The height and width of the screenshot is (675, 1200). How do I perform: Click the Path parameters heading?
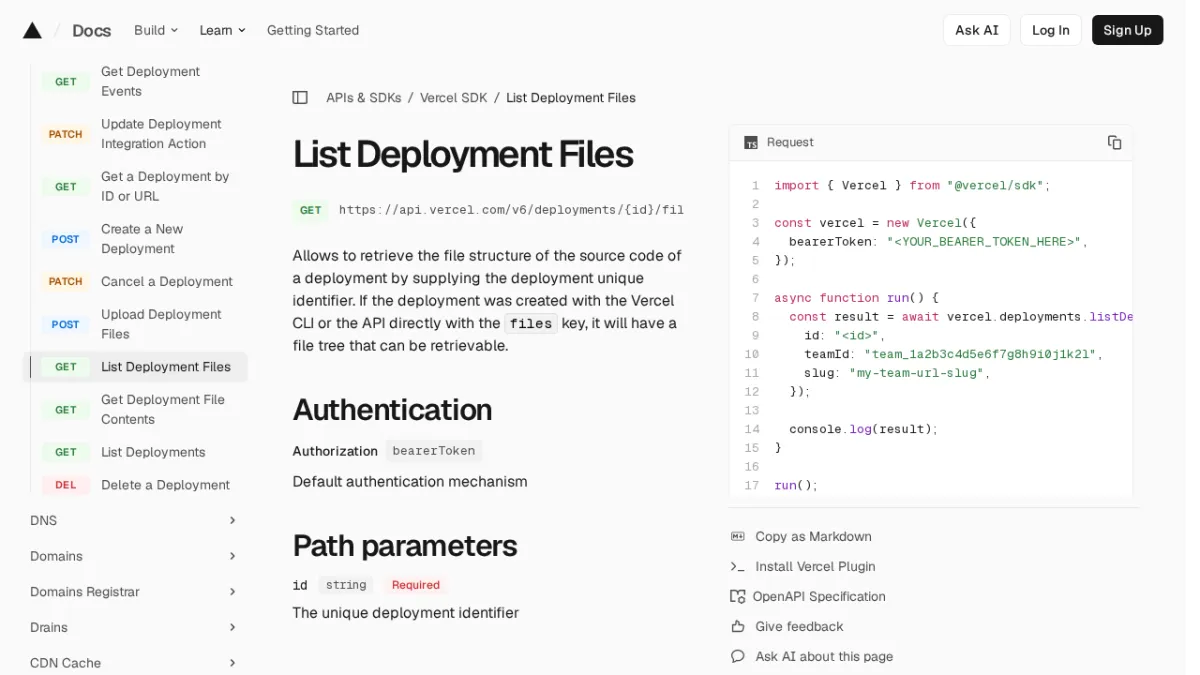[x=405, y=546]
